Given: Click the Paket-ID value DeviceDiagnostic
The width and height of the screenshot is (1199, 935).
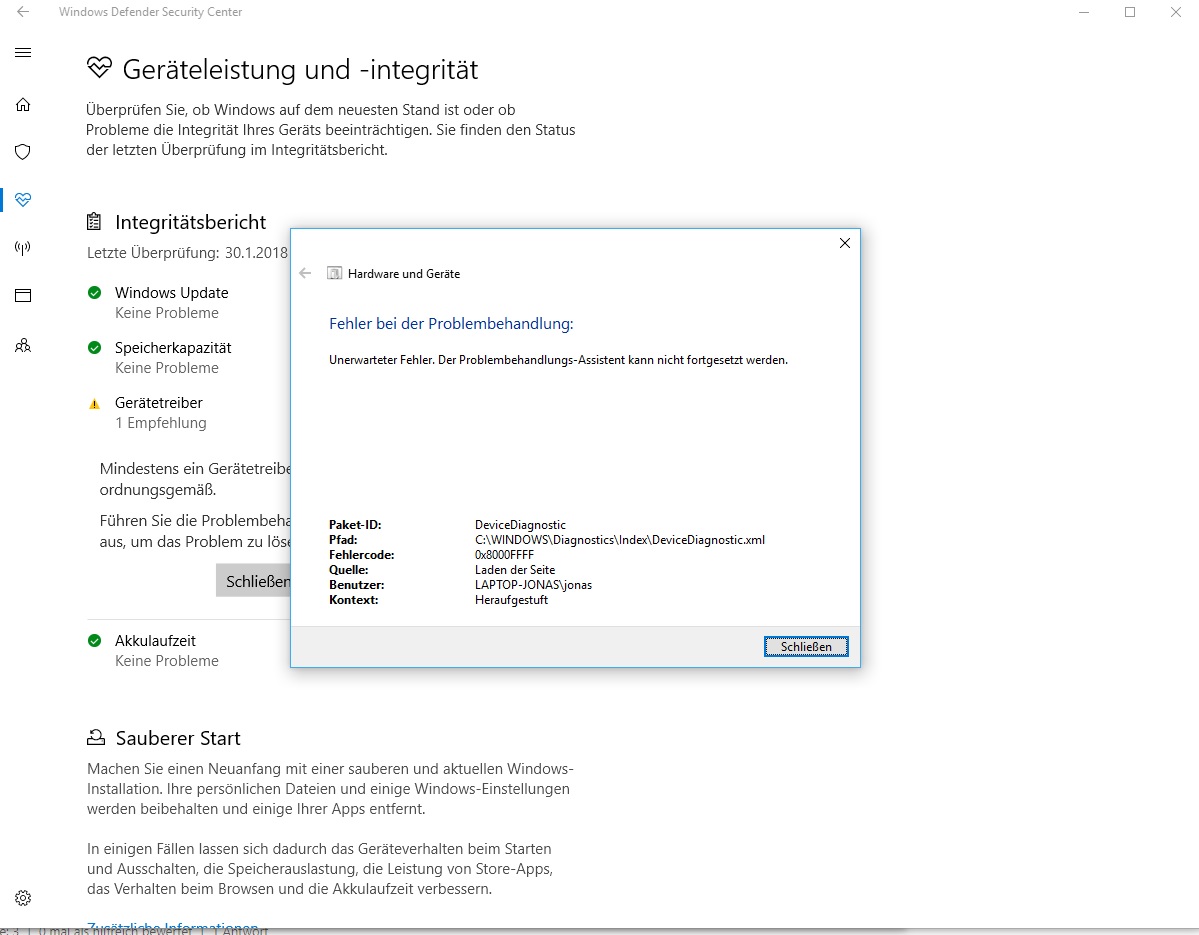Looking at the screenshot, I should coord(520,524).
